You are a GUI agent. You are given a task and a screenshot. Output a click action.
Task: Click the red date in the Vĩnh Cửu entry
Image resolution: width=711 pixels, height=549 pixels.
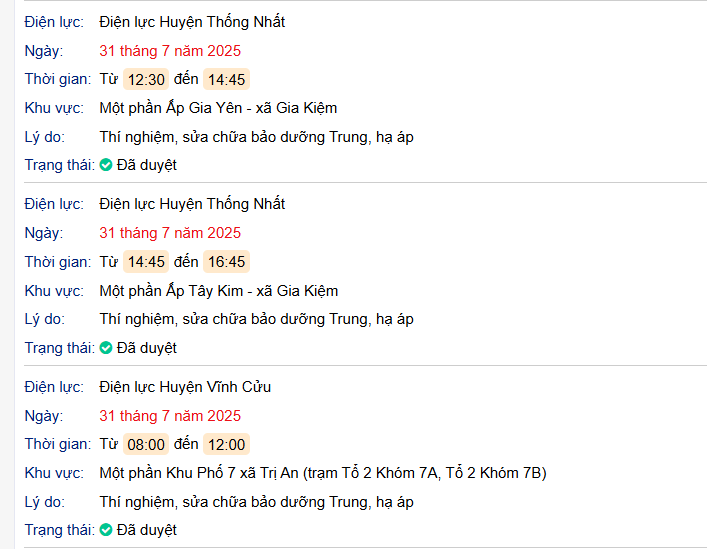(170, 416)
